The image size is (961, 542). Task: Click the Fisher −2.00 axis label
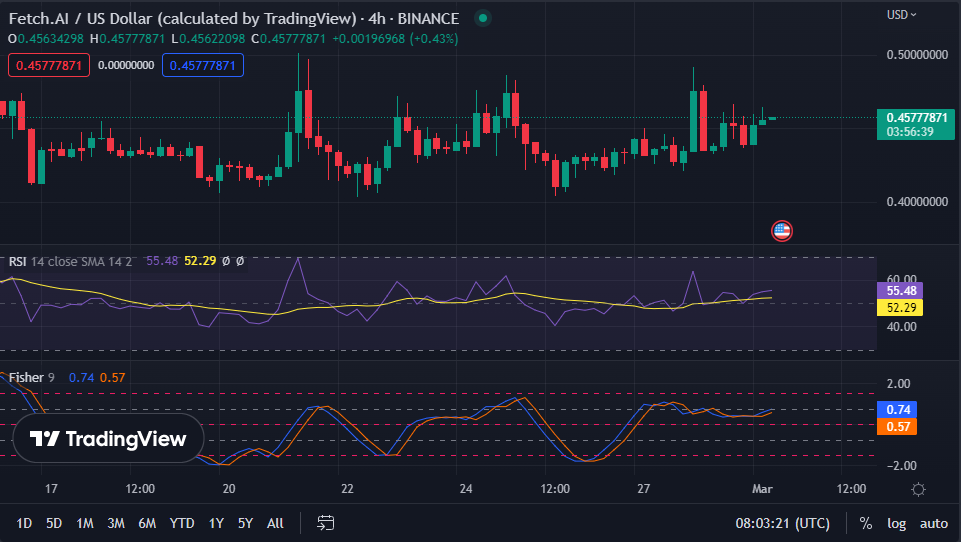(x=902, y=465)
